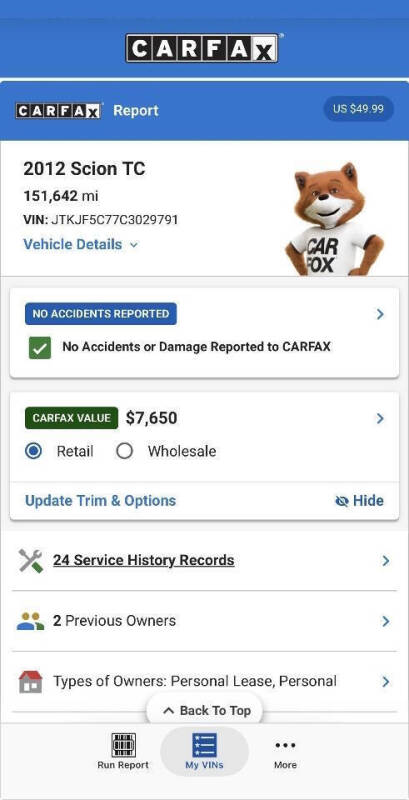The width and height of the screenshot is (409, 800).
Task: Click the small CARFAX Report logo
Action: point(58,111)
